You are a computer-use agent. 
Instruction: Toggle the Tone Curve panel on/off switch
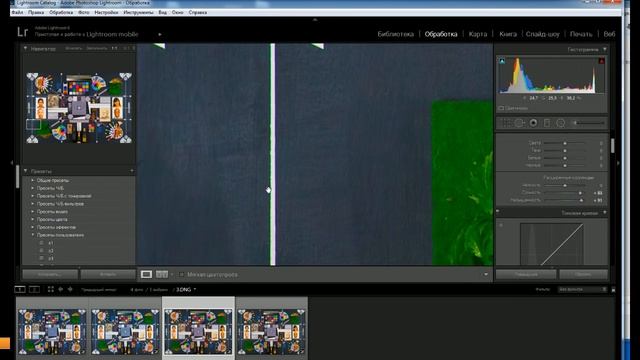(x=498, y=211)
